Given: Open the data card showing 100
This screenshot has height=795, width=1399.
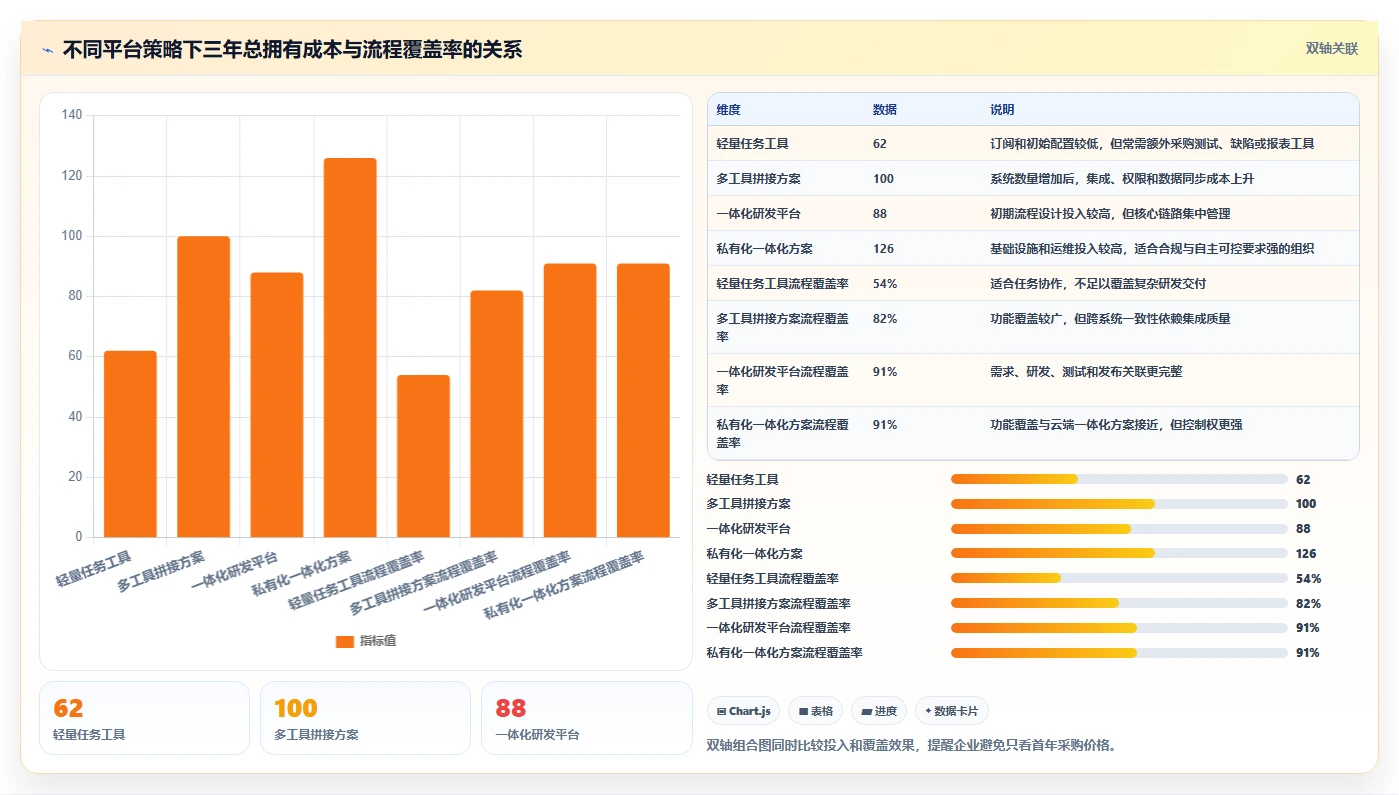Looking at the screenshot, I should point(365,718).
